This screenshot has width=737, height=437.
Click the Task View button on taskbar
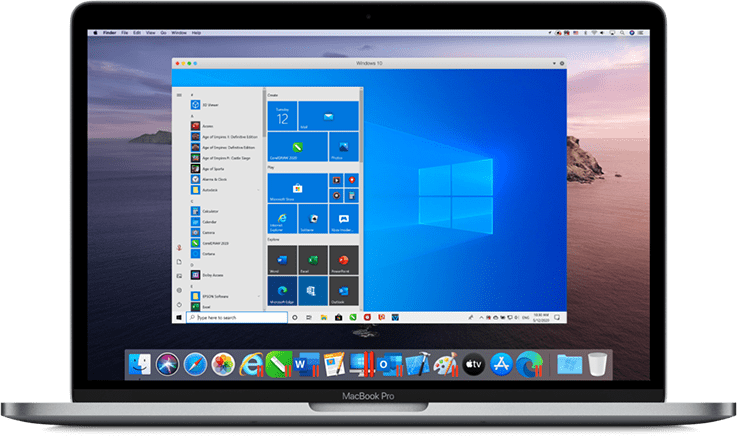click(309, 318)
